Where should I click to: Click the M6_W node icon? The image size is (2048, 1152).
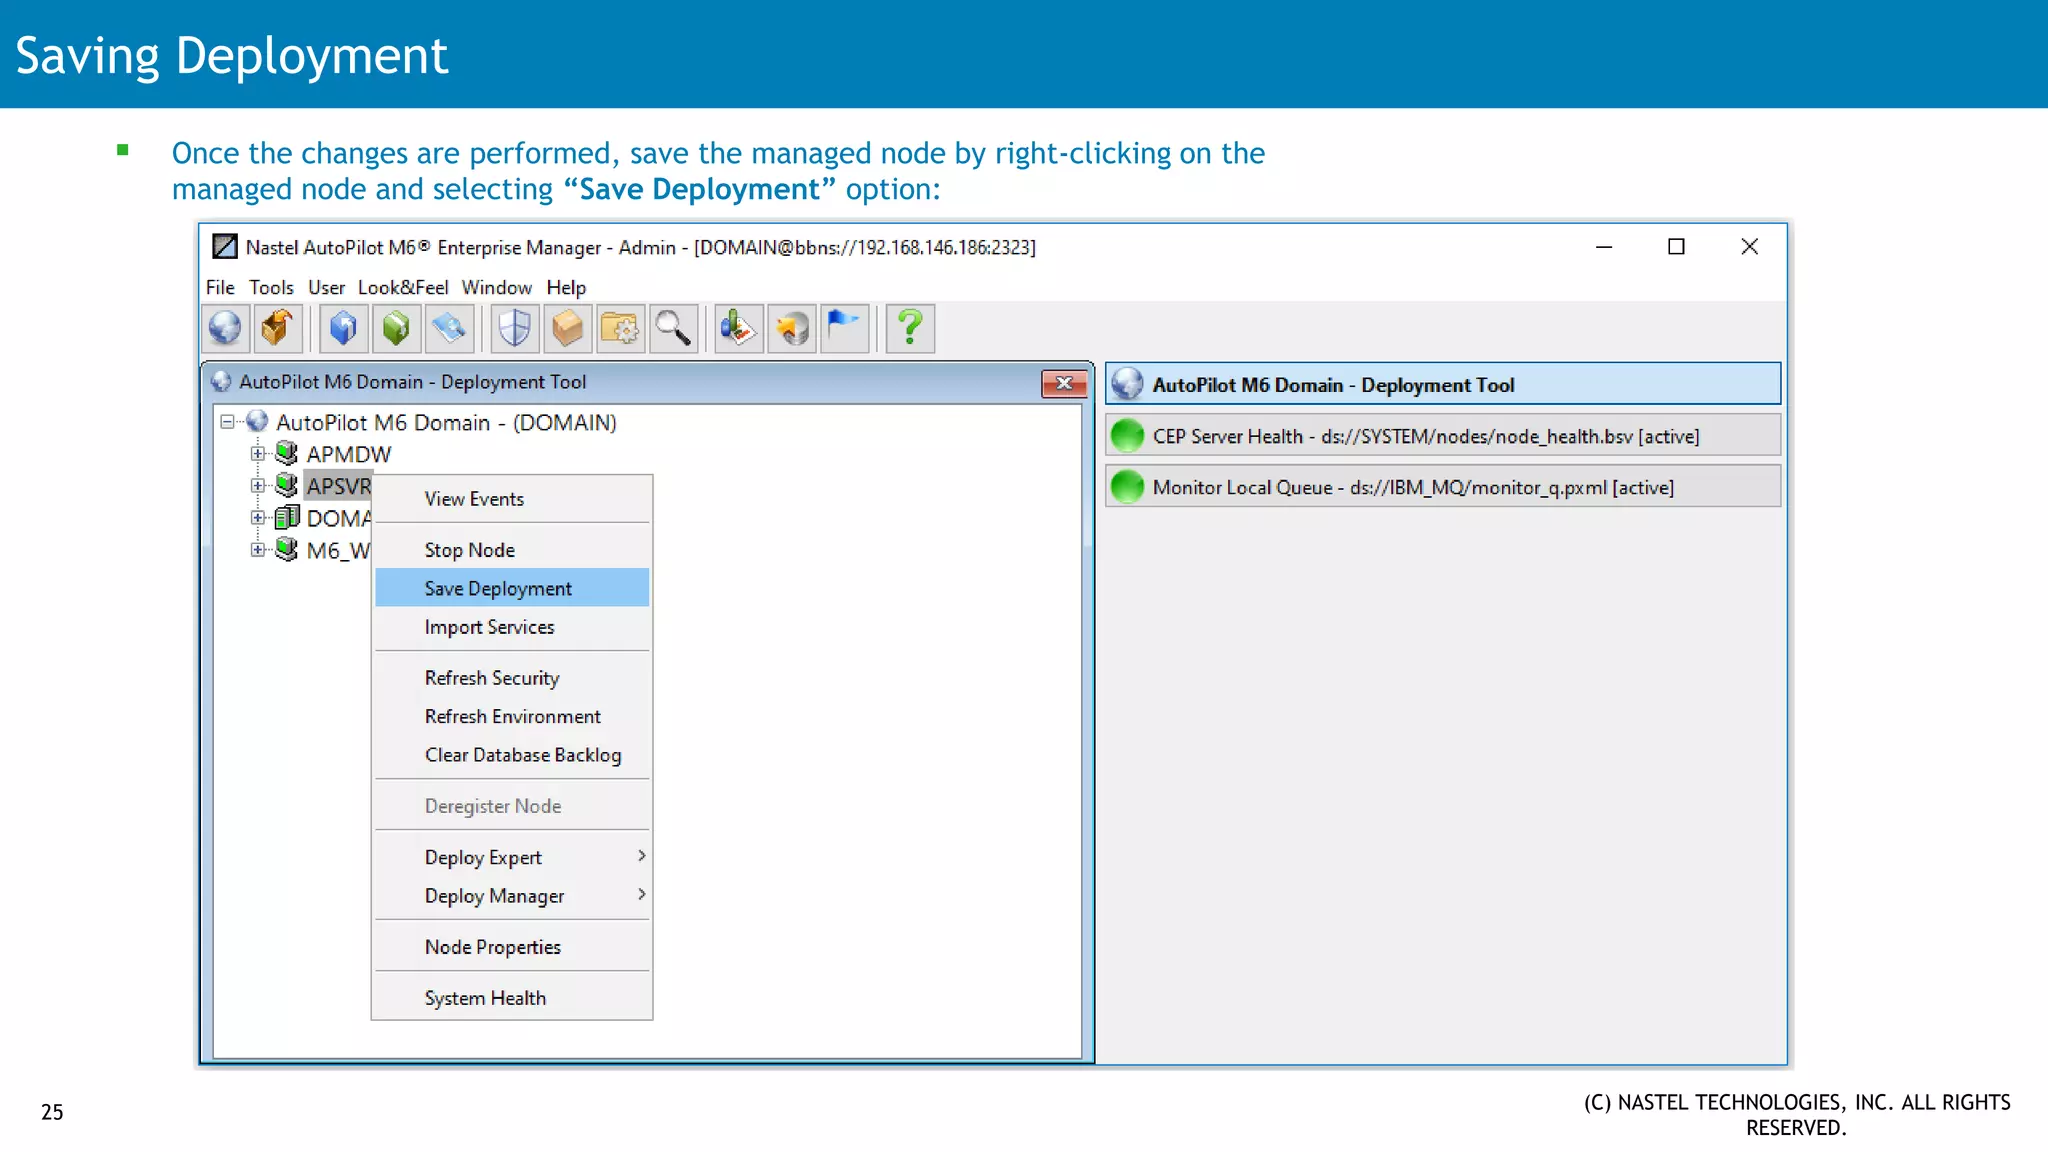pyautogui.click(x=287, y=549)
